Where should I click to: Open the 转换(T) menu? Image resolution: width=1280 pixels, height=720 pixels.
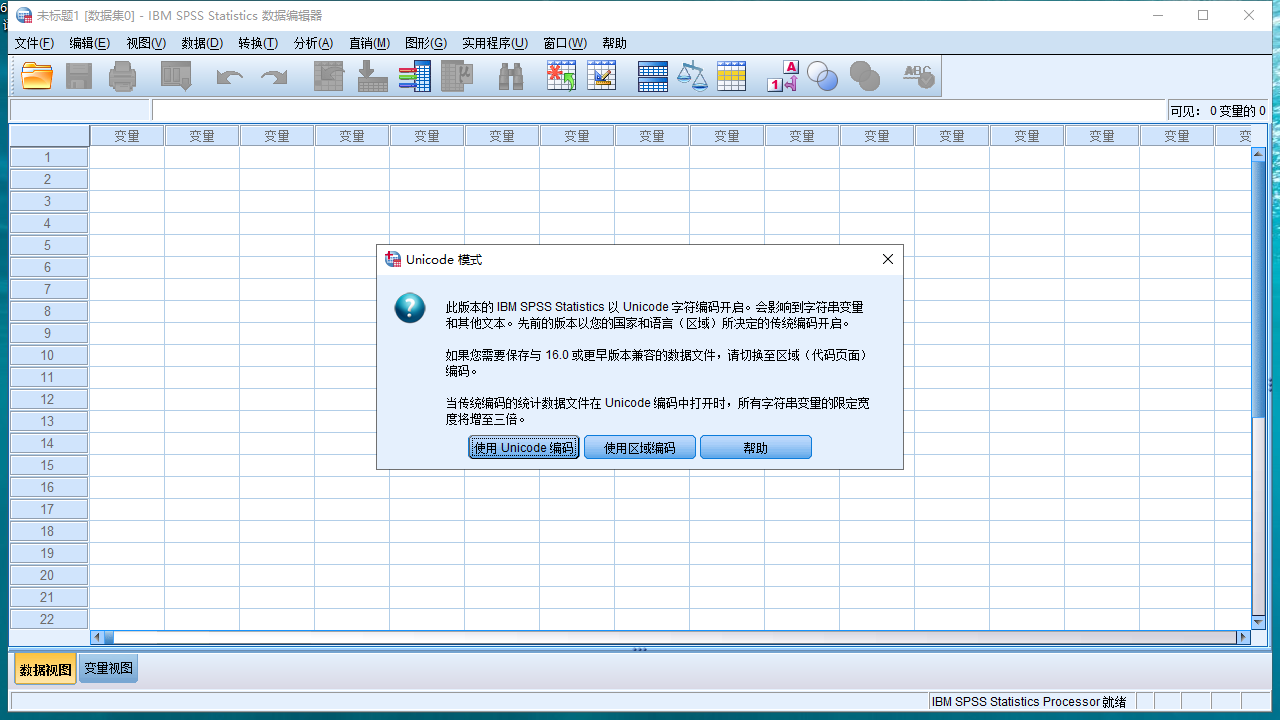[258, 43]
